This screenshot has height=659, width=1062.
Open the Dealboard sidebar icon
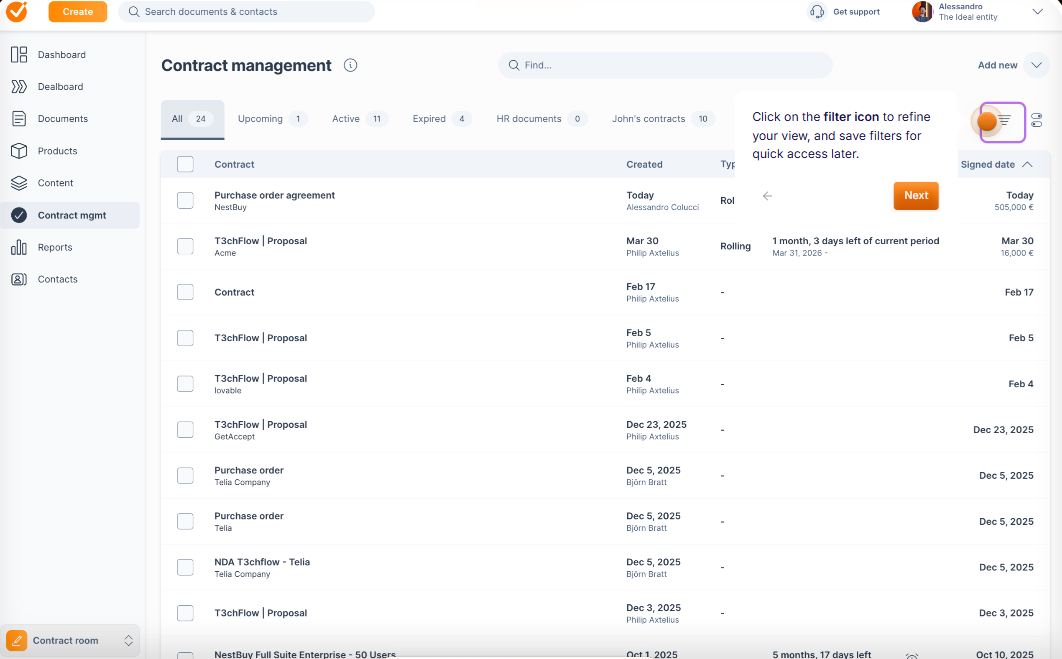(19, 87)
